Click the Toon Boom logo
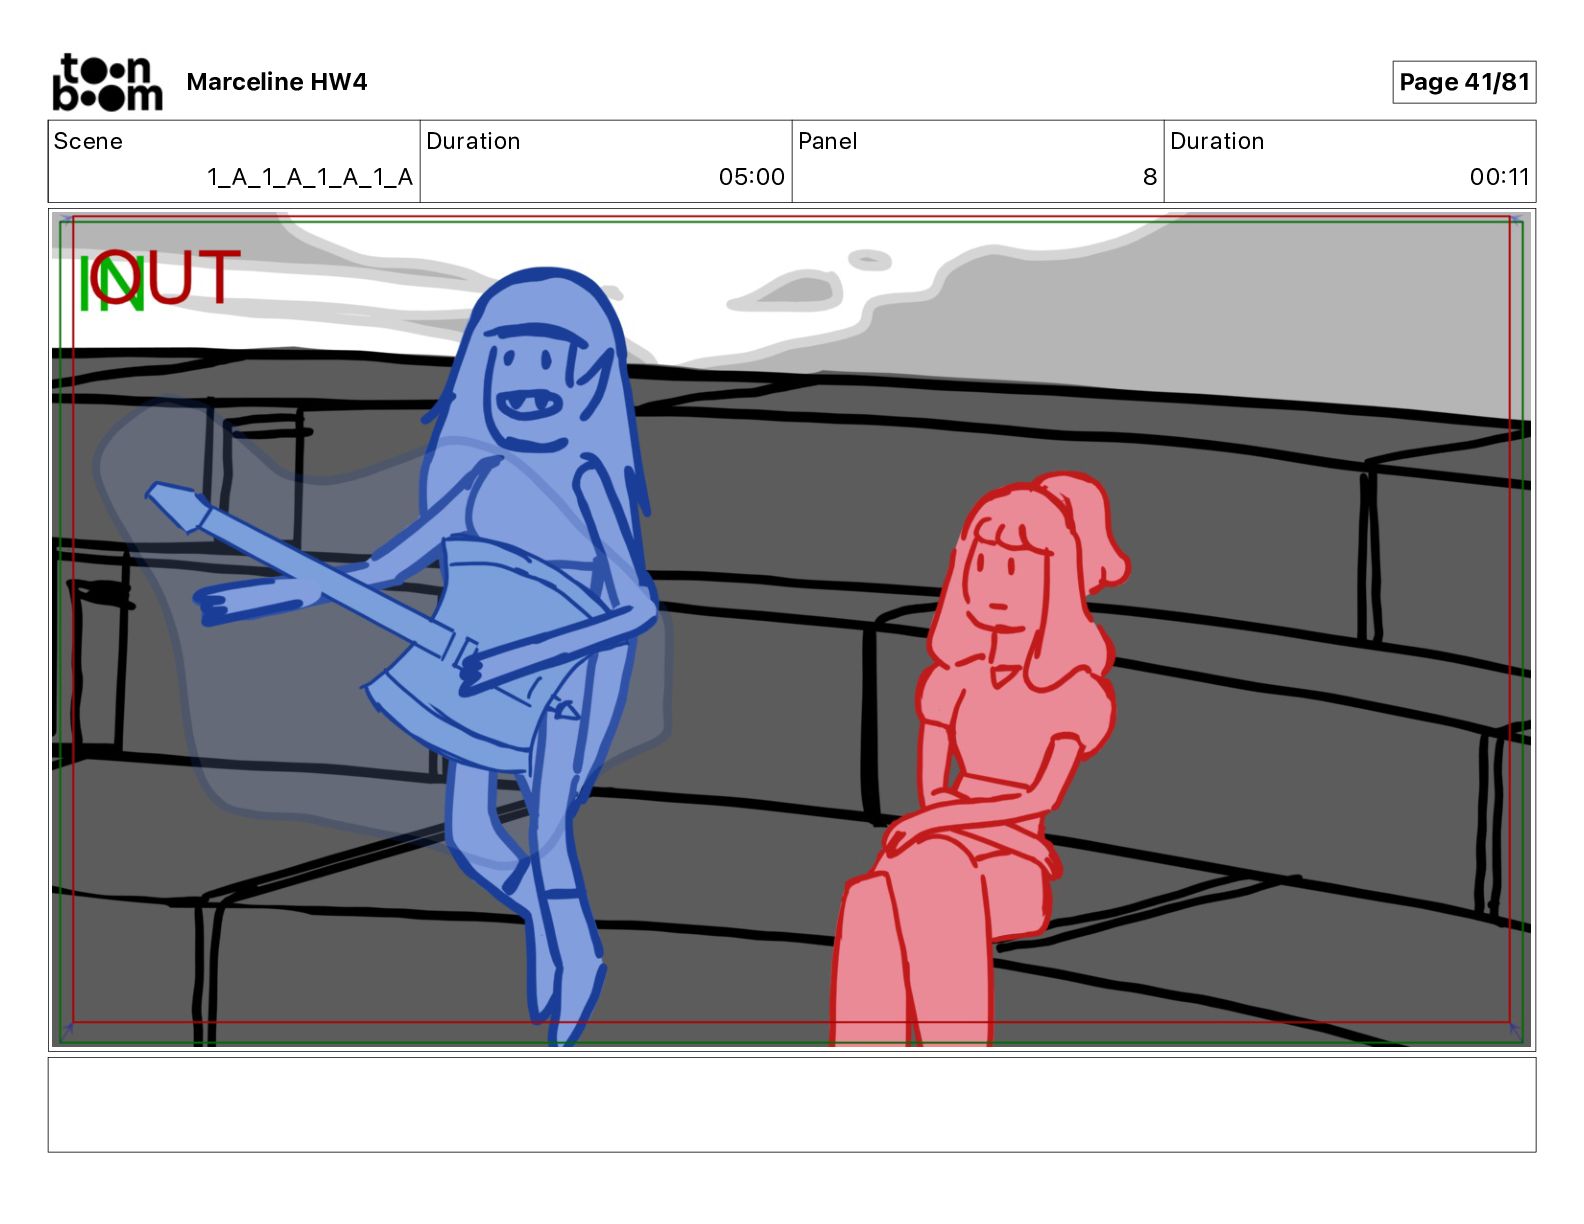Viewport: 1584px width, 1224px height. point(107,81)
